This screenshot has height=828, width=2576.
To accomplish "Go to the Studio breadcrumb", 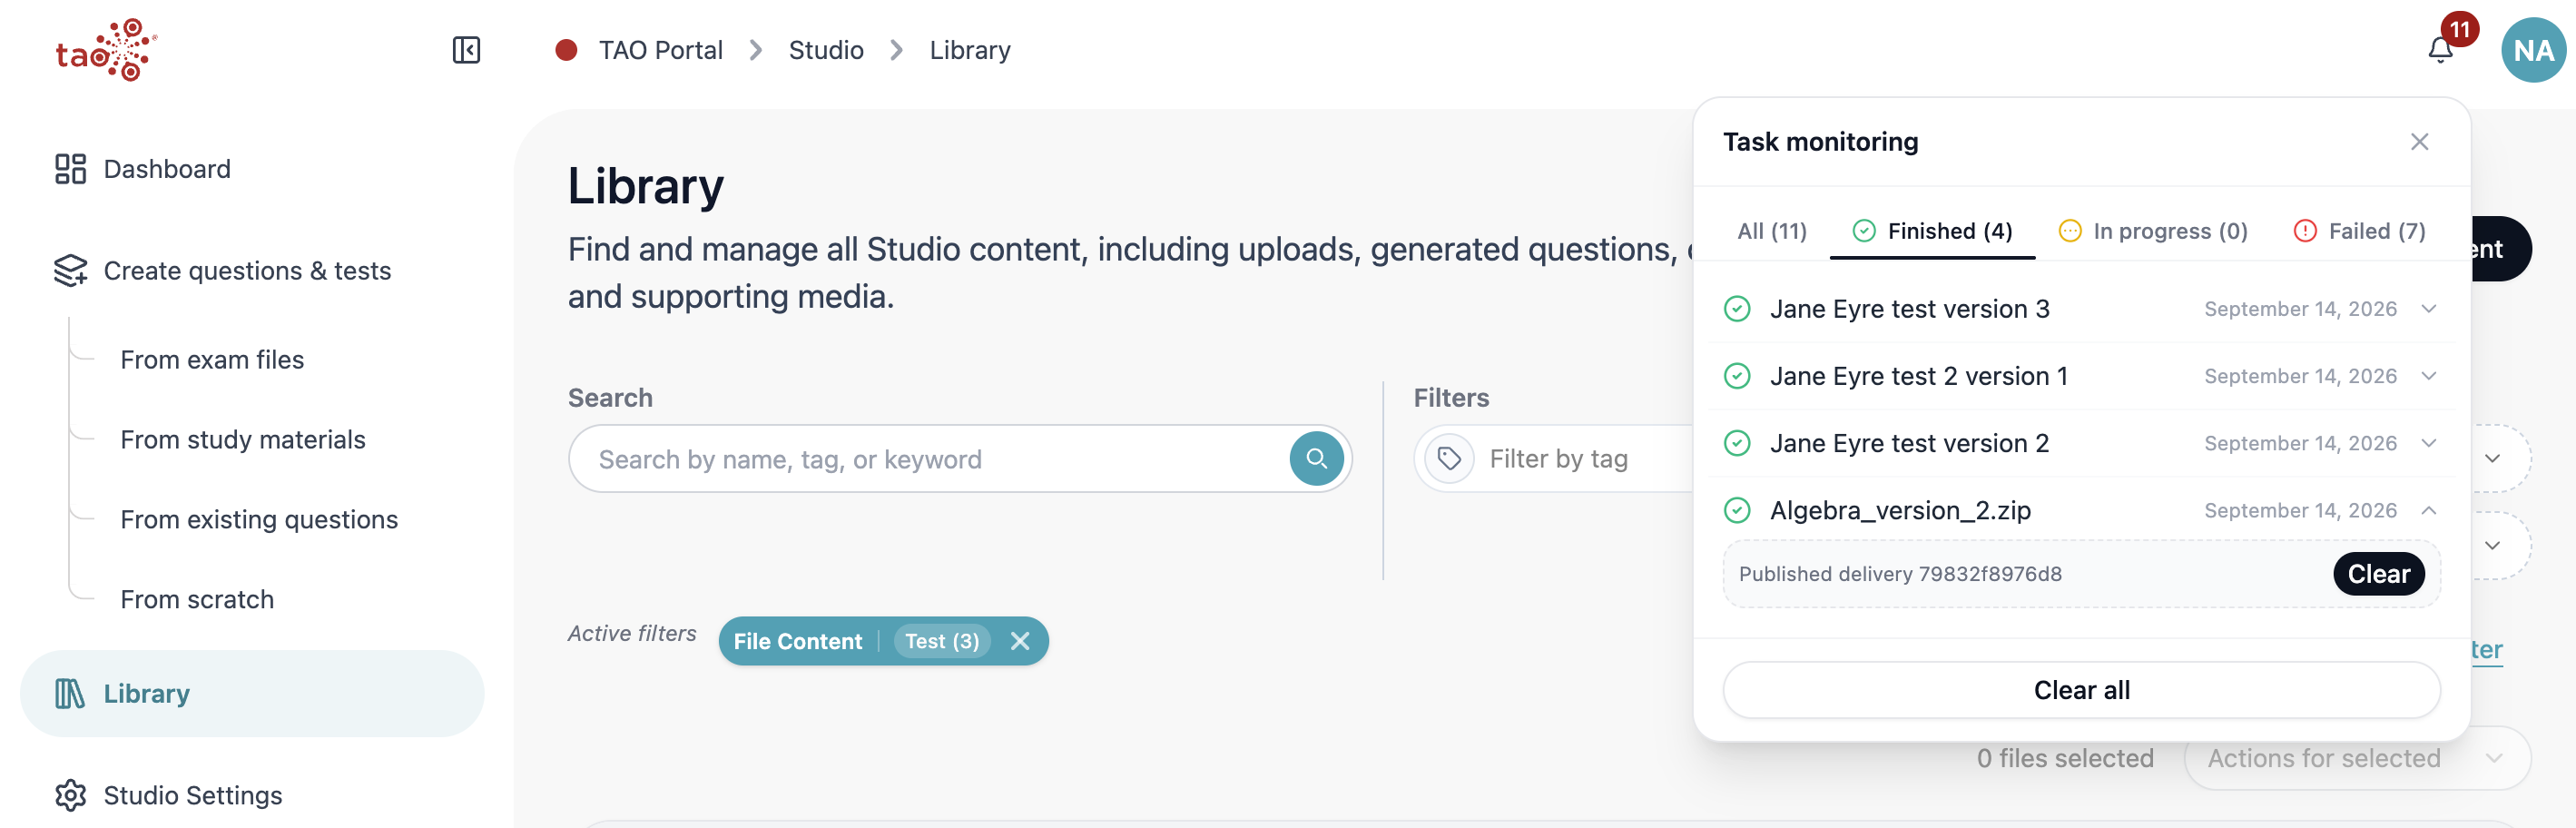I will (826, 50).
